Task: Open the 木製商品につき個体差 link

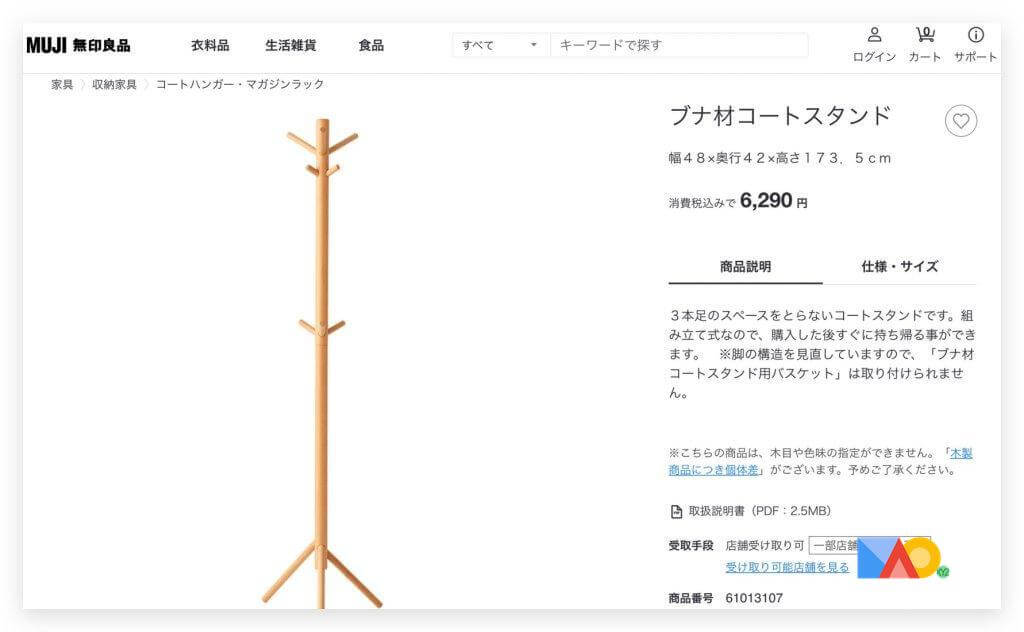Action: point(820,462)
